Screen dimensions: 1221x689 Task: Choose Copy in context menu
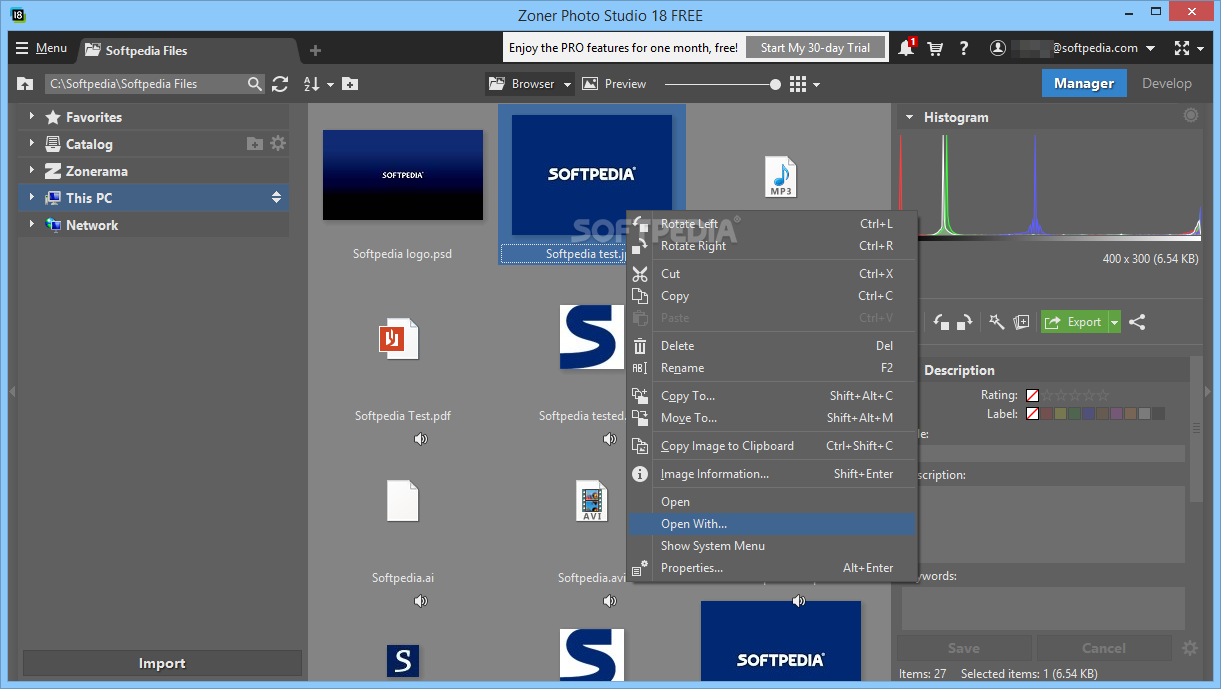click(771, 296)
